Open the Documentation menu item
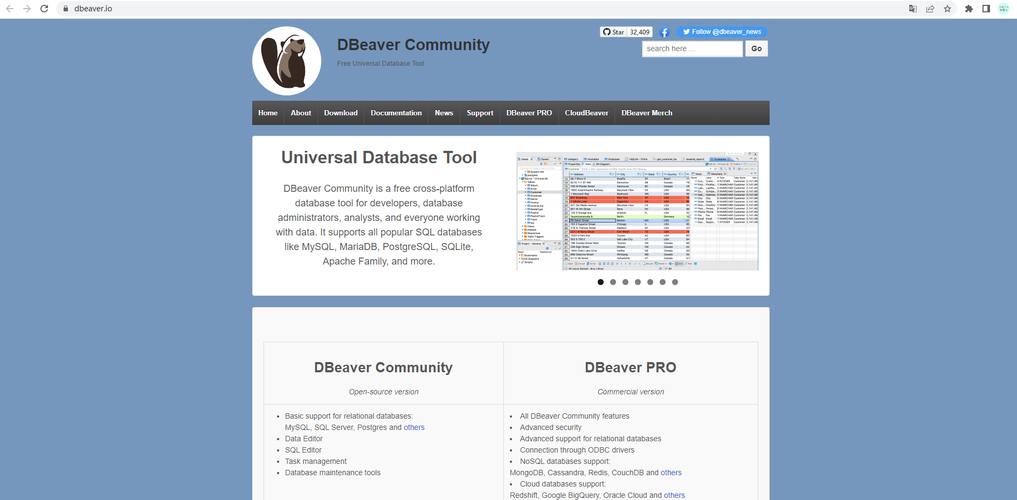1017x500 pixels. (396, 113)
